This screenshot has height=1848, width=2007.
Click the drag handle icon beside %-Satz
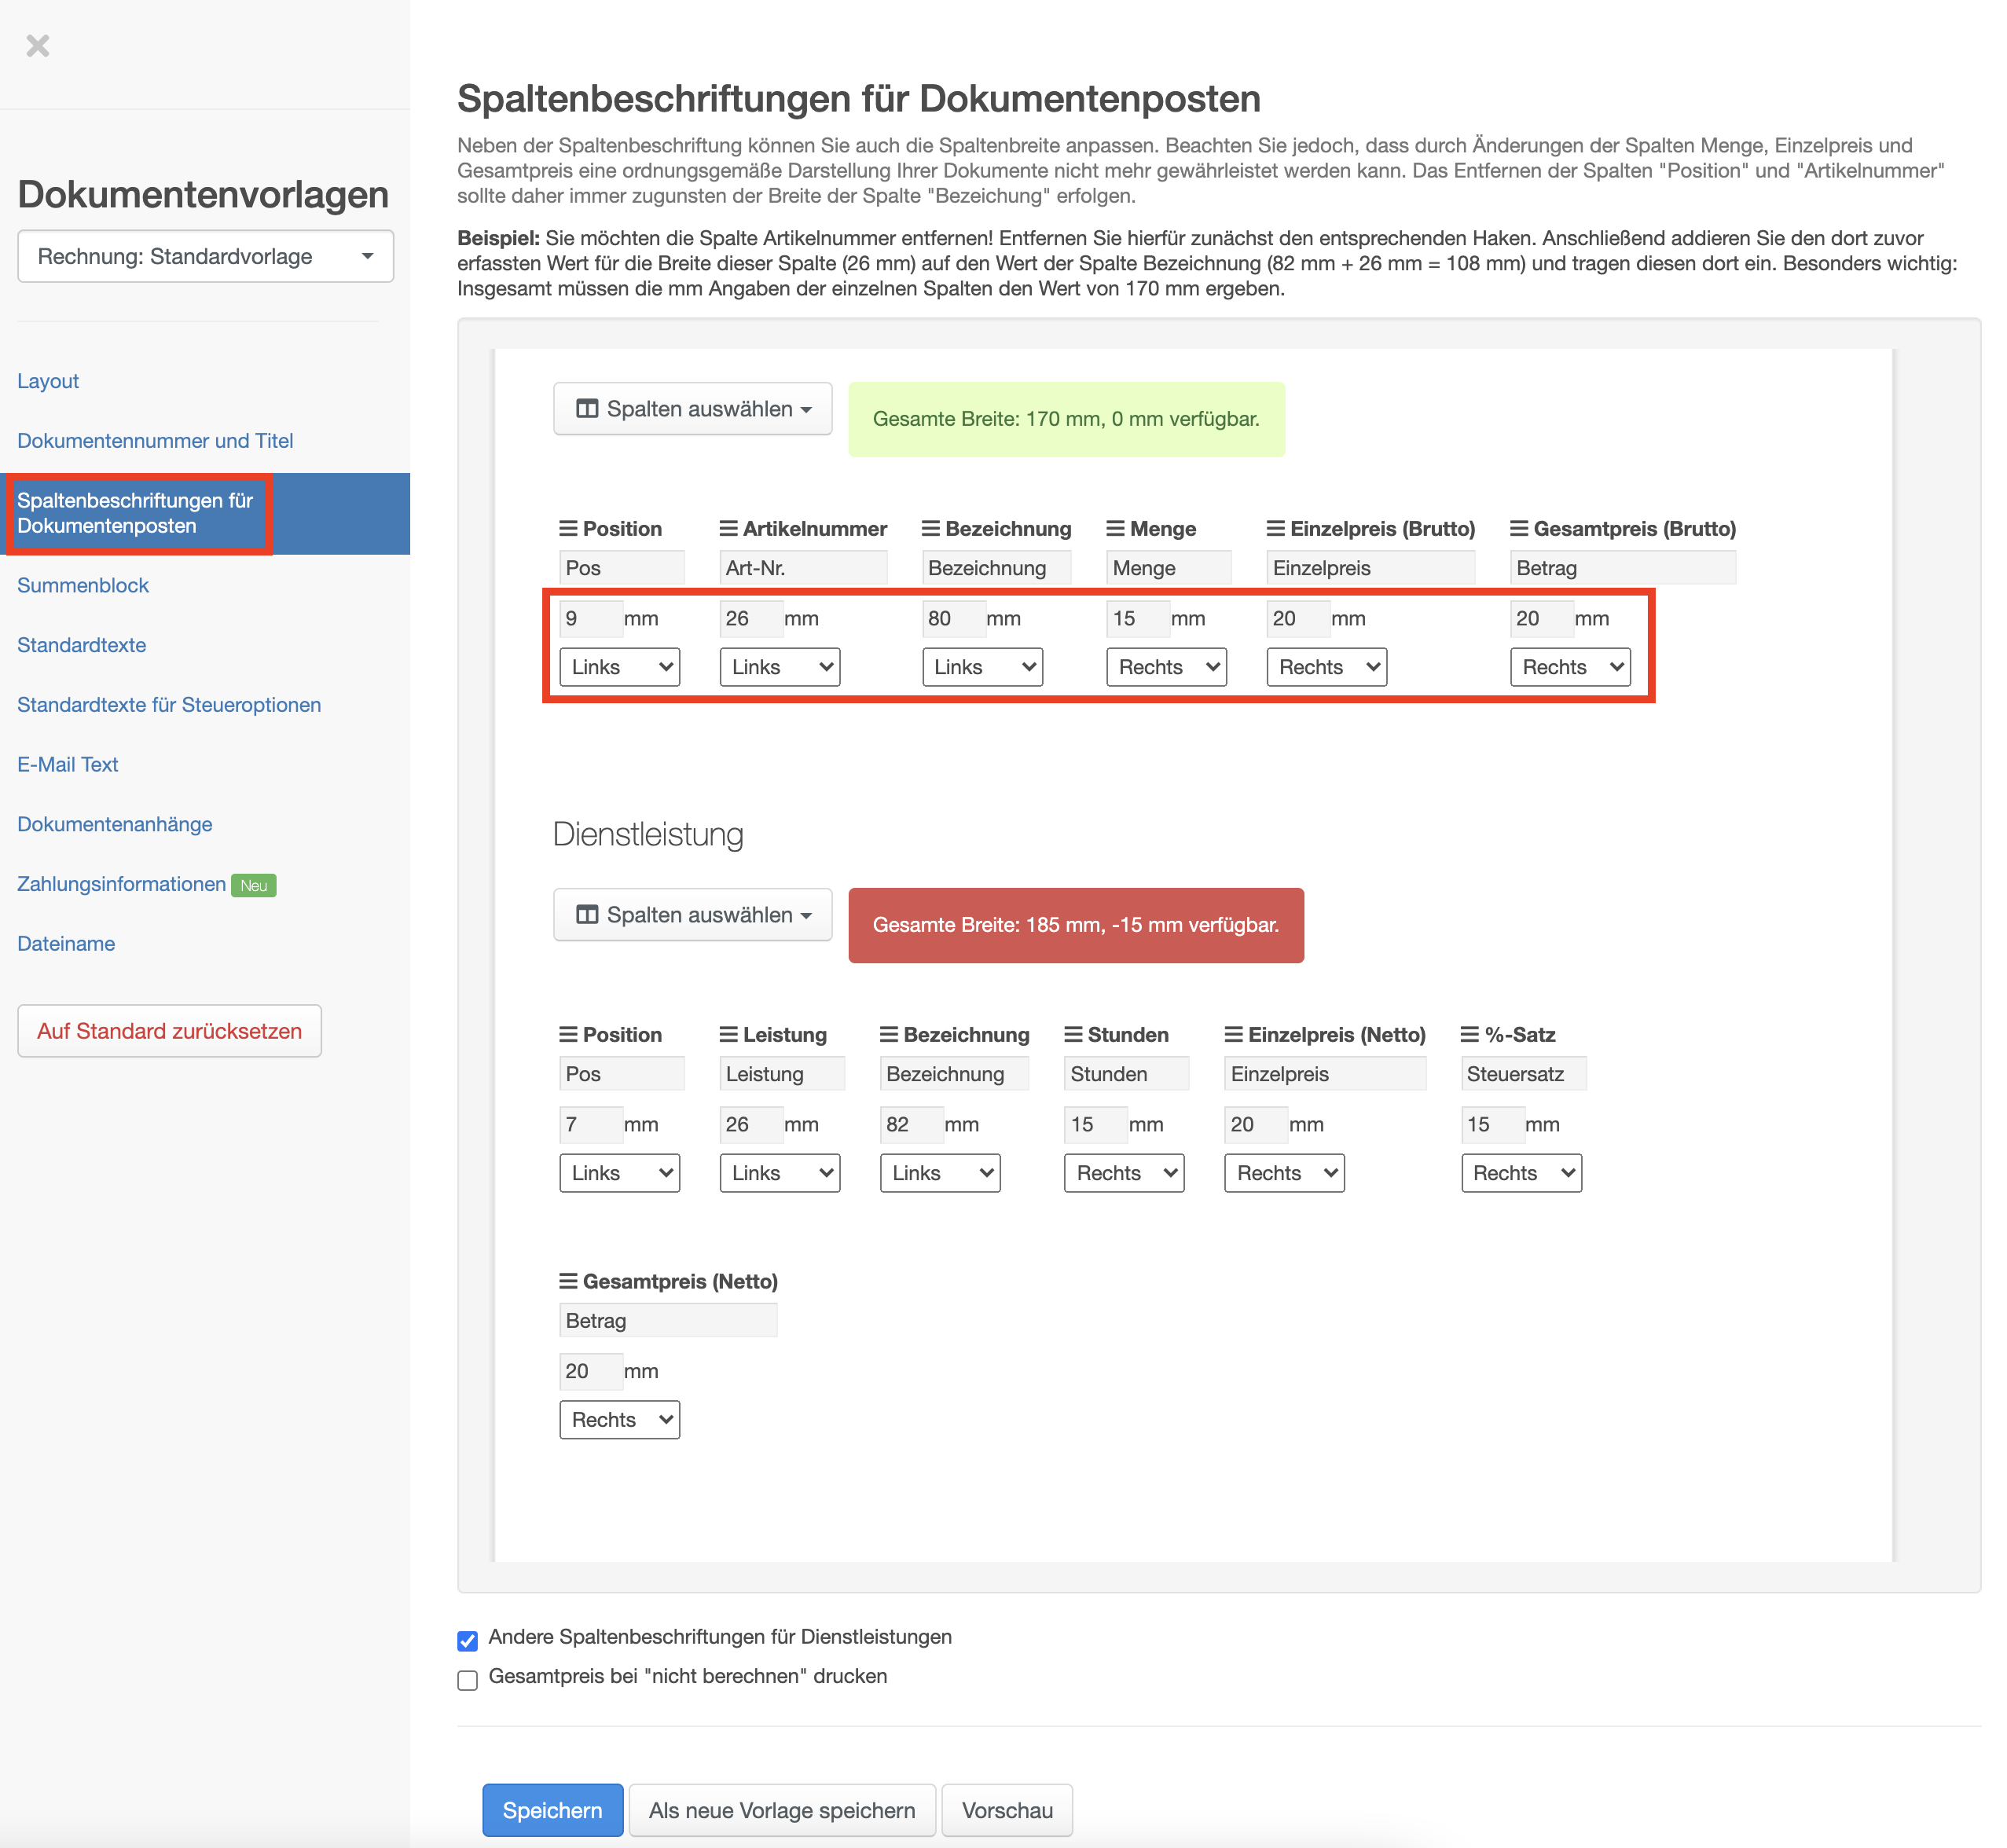click(1469, 1034)
